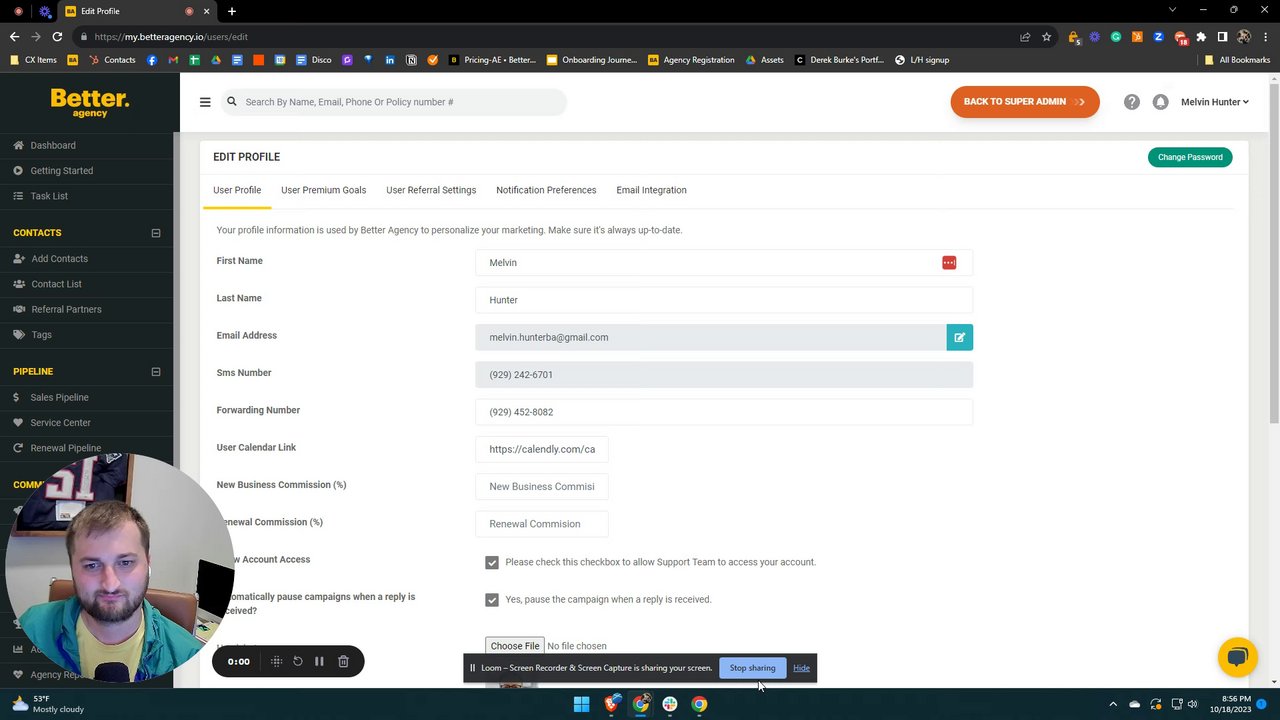Open the Melvin Hunter user dropdown

point(1214,102)
